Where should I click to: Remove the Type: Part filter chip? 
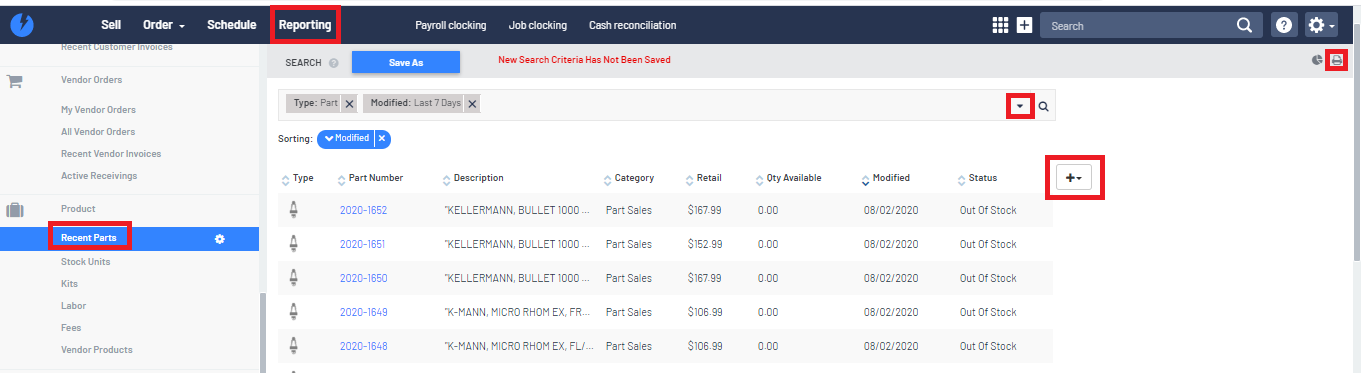tap(349, 103)
